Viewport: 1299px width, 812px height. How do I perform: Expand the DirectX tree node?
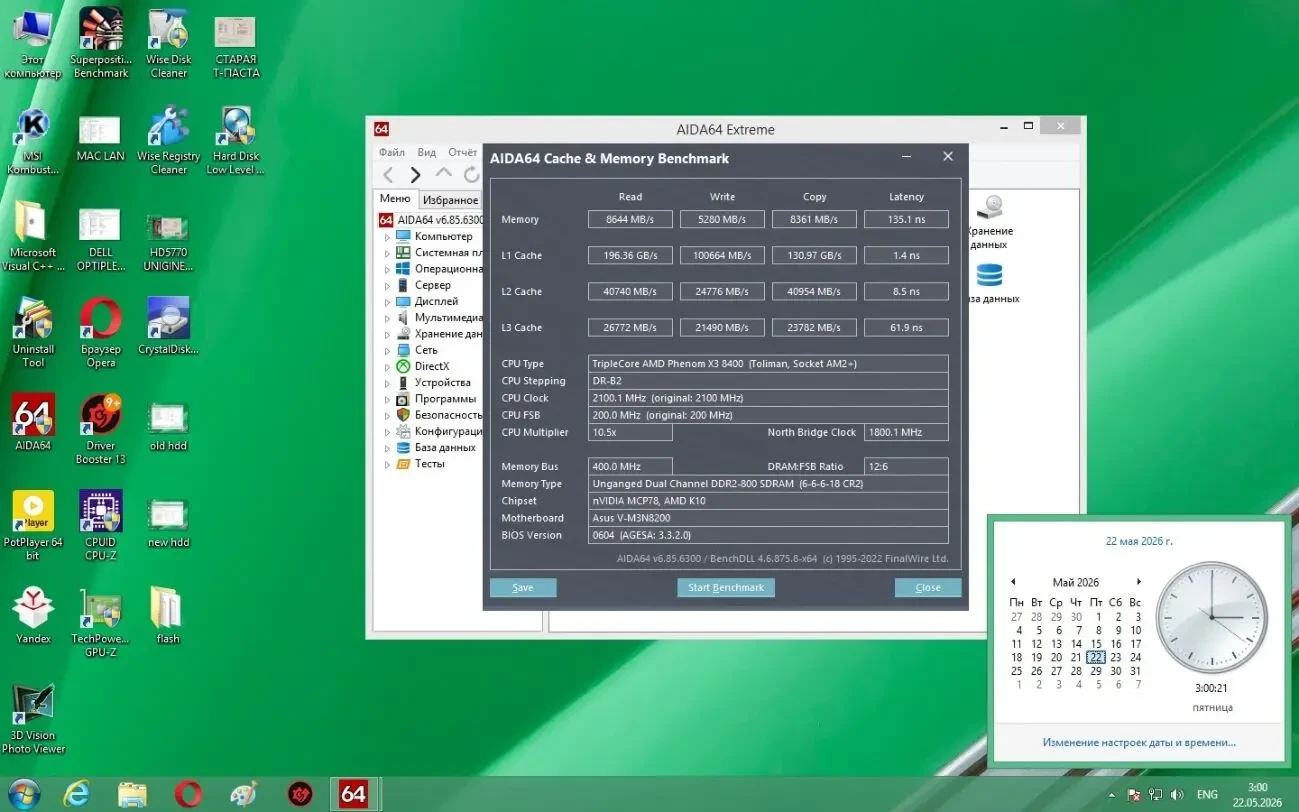388,367
